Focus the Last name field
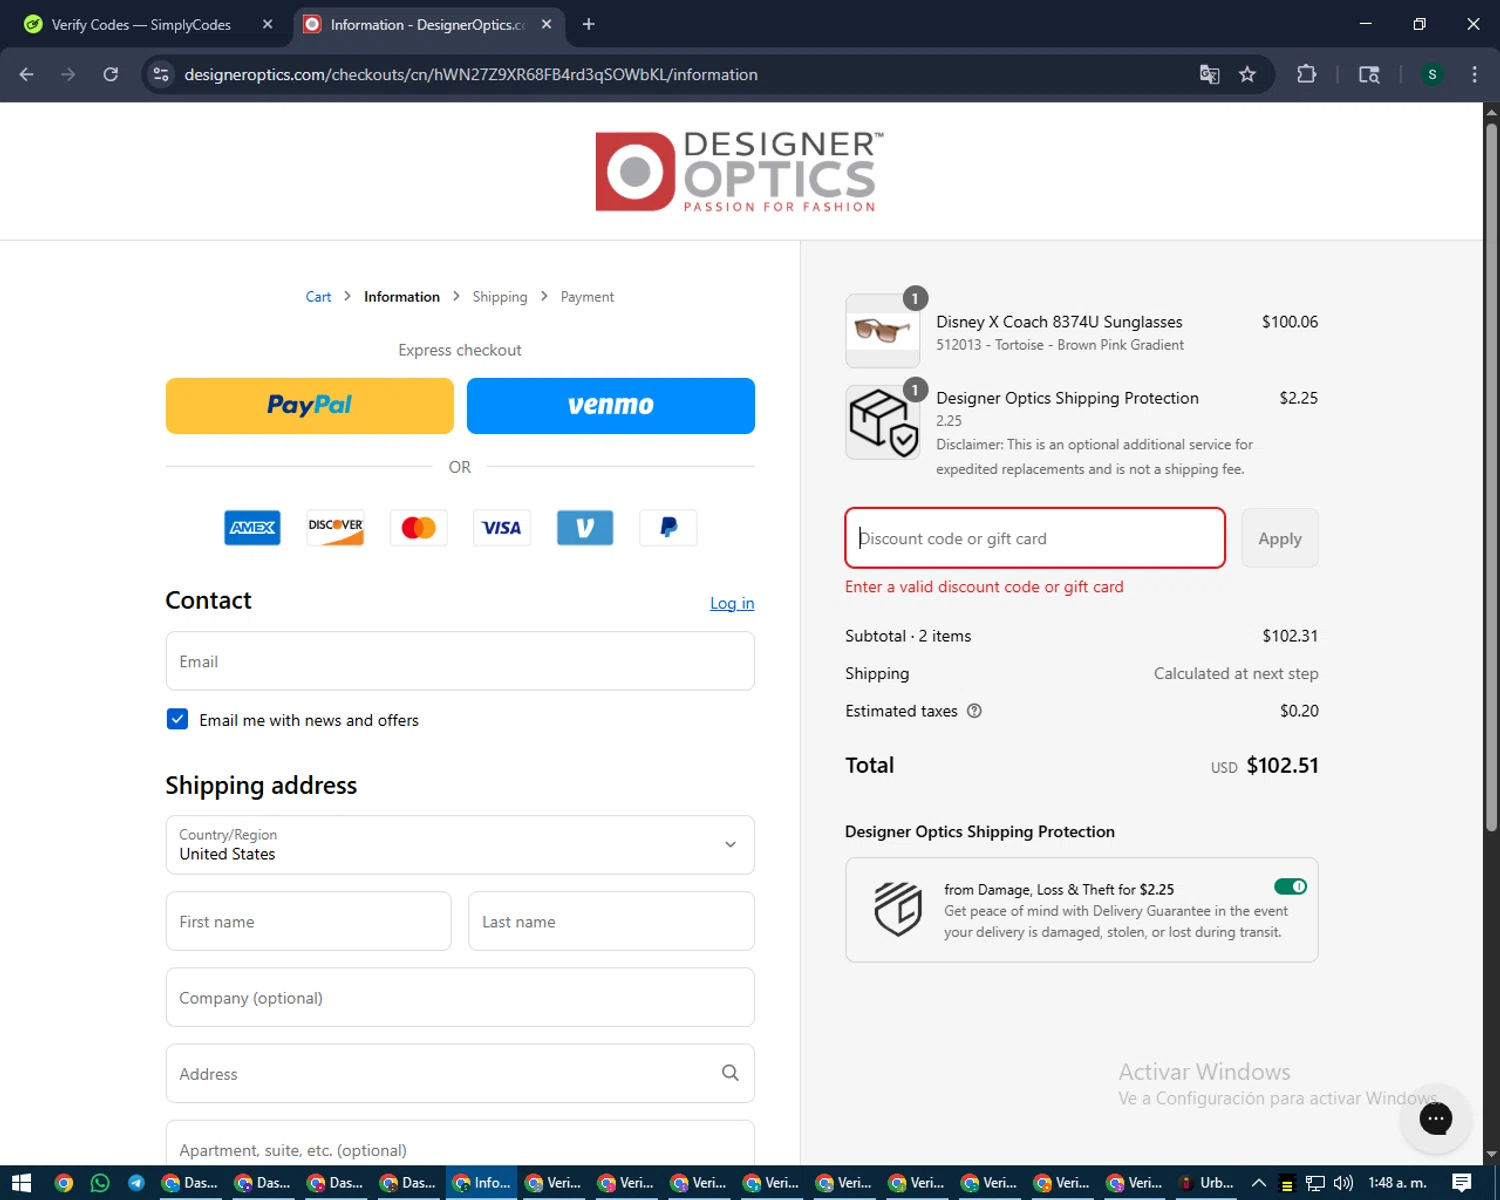 (x=611, y=921)
